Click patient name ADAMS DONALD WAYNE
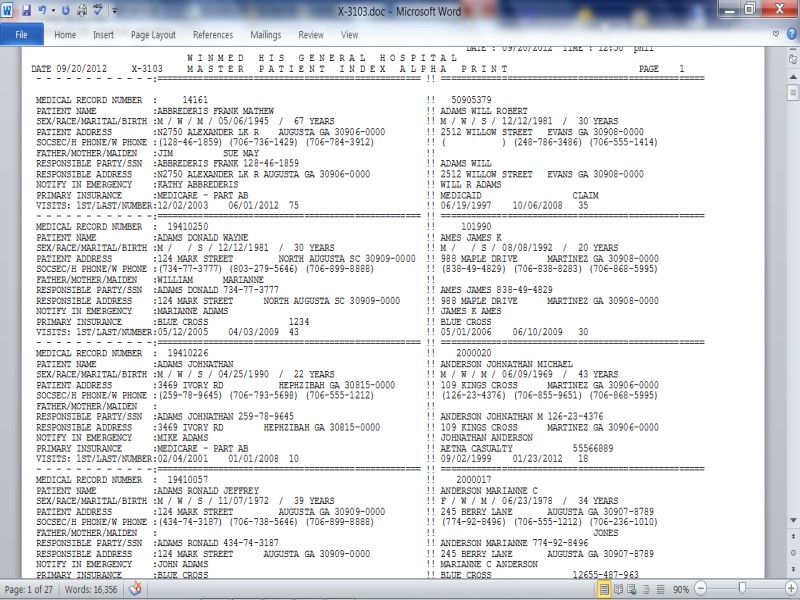Viewport: 800px width, 600px height. [203, 237]
